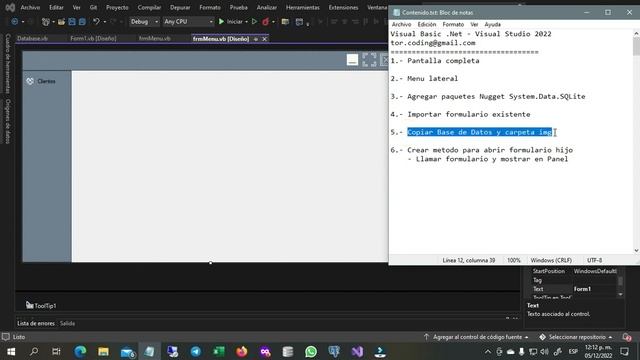Open Notepad's Ayuda menu
Viewport: 640px width, 360px height.
pyautogui.click(x=492, y=24)
